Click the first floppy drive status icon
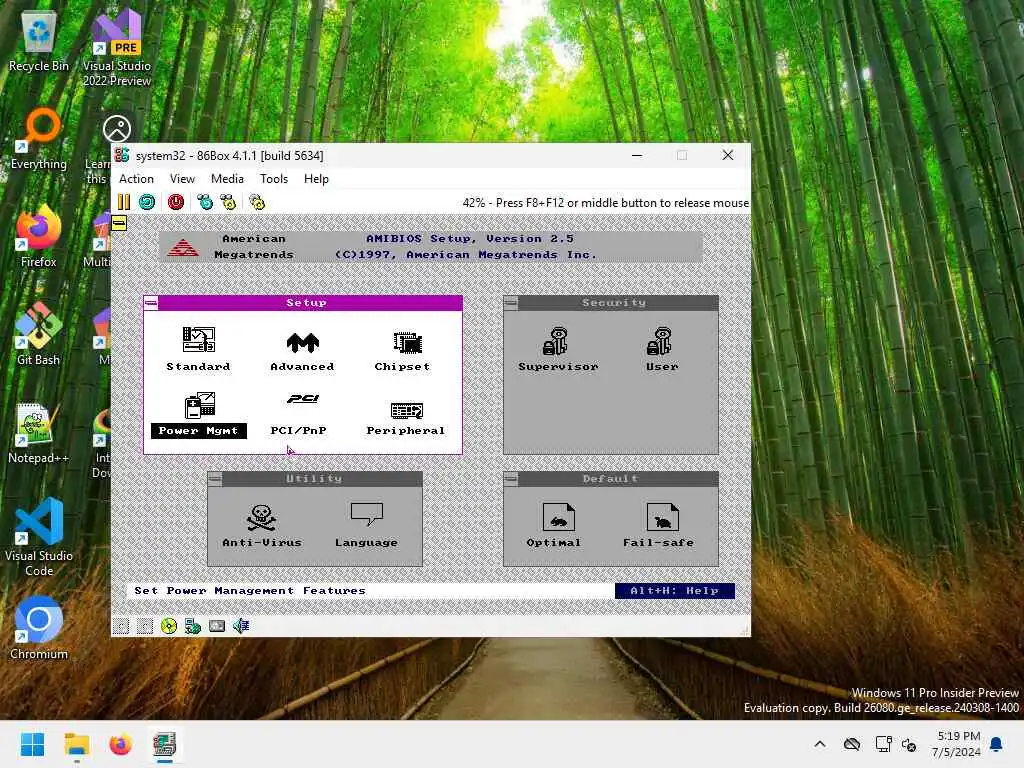Image resolution: width=1024 pixels, height=768 pixels. [x=121, y=626]
